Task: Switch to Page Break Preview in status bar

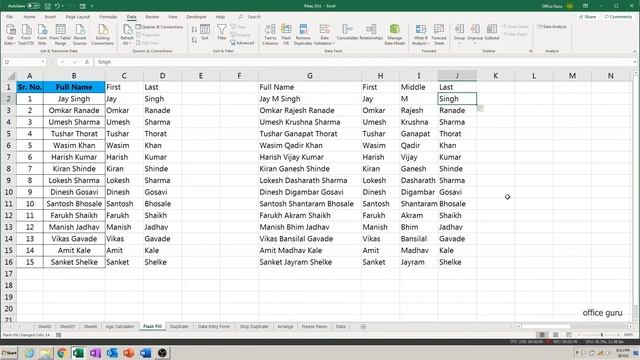Action: point(569,335)
